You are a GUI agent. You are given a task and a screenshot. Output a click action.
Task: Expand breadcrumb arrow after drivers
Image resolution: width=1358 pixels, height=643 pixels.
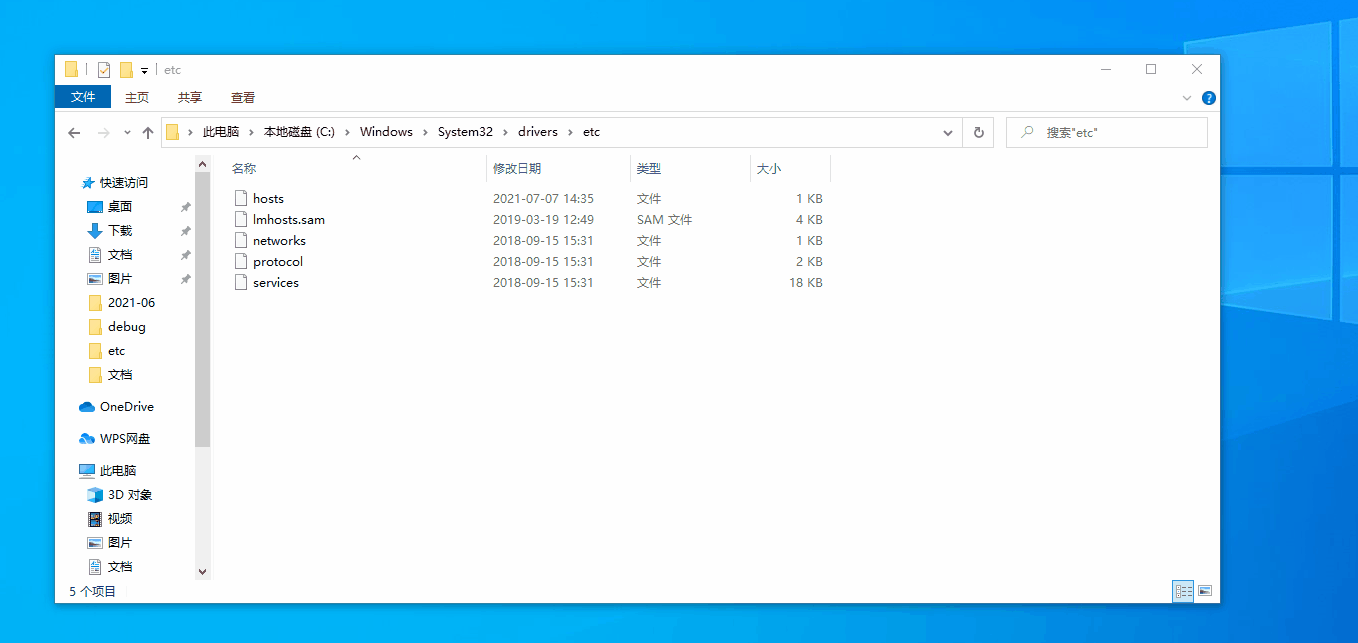pos(570,132)
